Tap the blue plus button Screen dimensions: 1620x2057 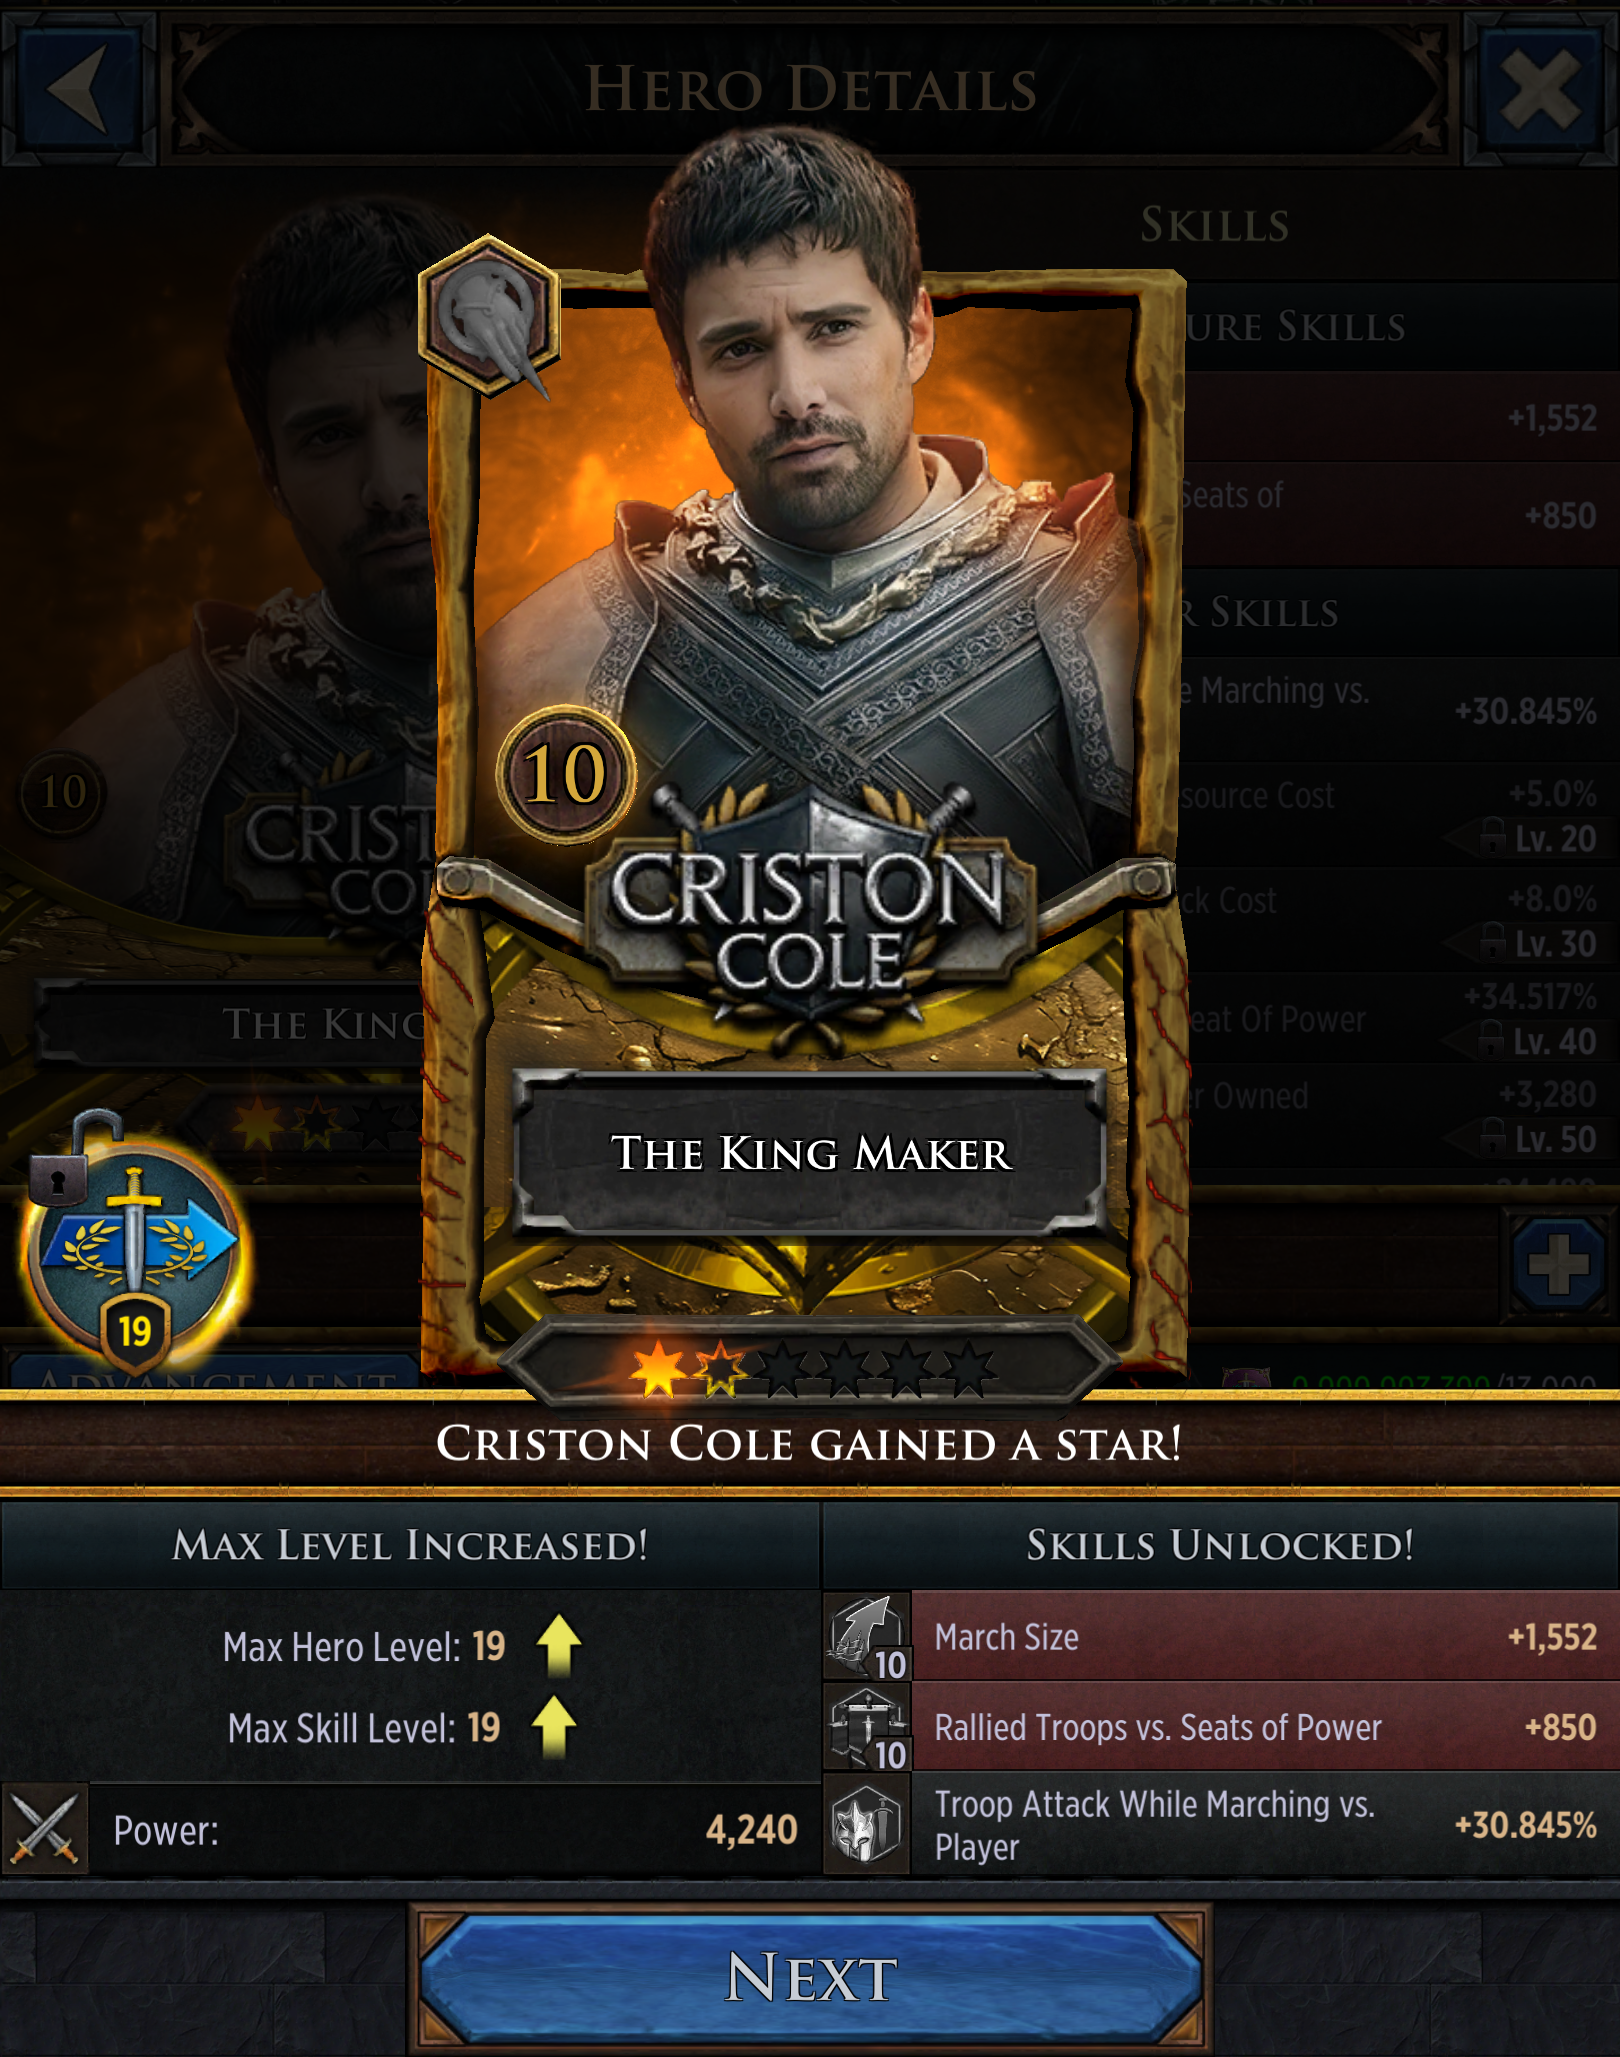pyautogui.click(x=1558, y=1263)
